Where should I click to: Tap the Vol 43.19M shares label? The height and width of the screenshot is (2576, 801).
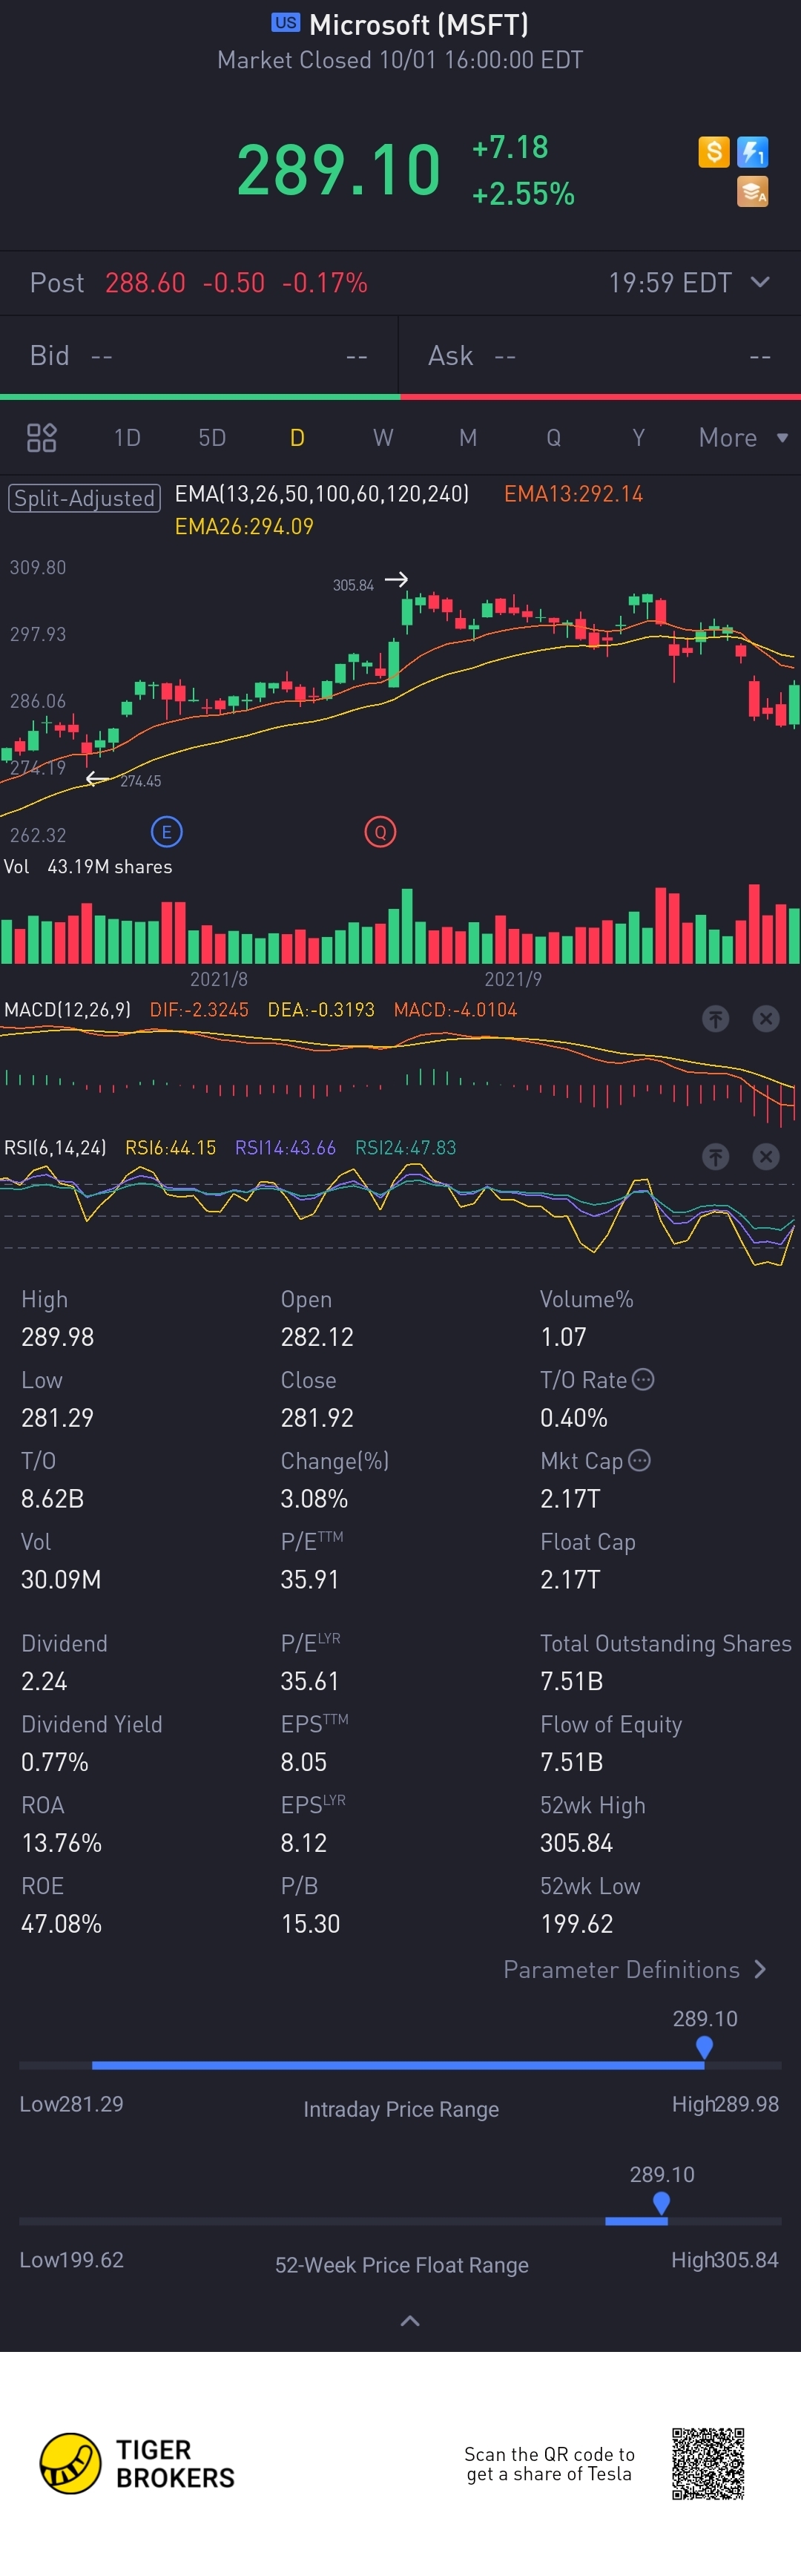click(x=88, y=866)
